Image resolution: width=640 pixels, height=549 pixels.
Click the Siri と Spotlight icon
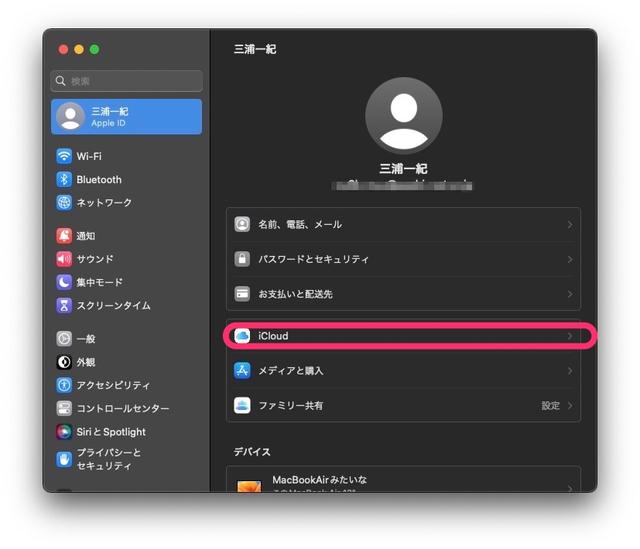coord(64,431)
